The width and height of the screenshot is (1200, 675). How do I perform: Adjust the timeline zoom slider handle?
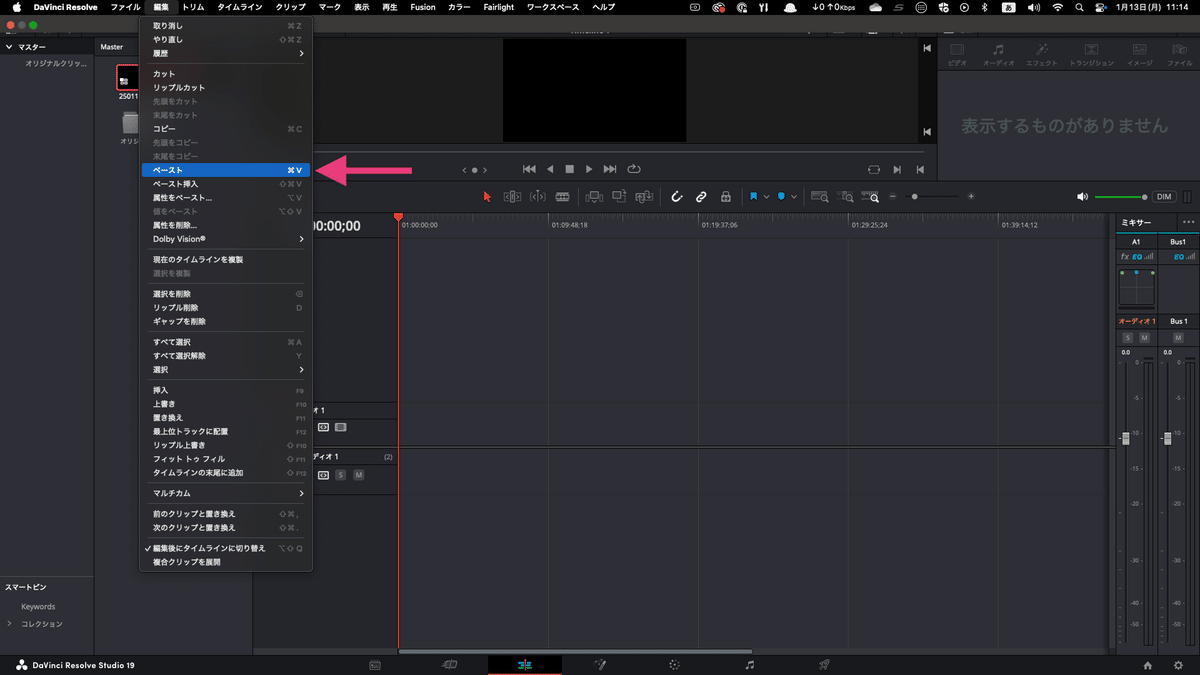914,197
